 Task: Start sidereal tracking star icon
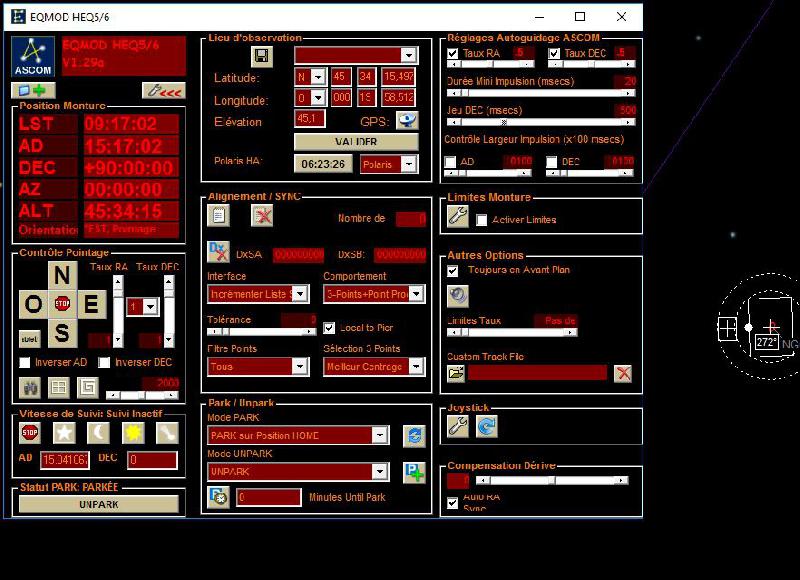click(x=64, y=433)
